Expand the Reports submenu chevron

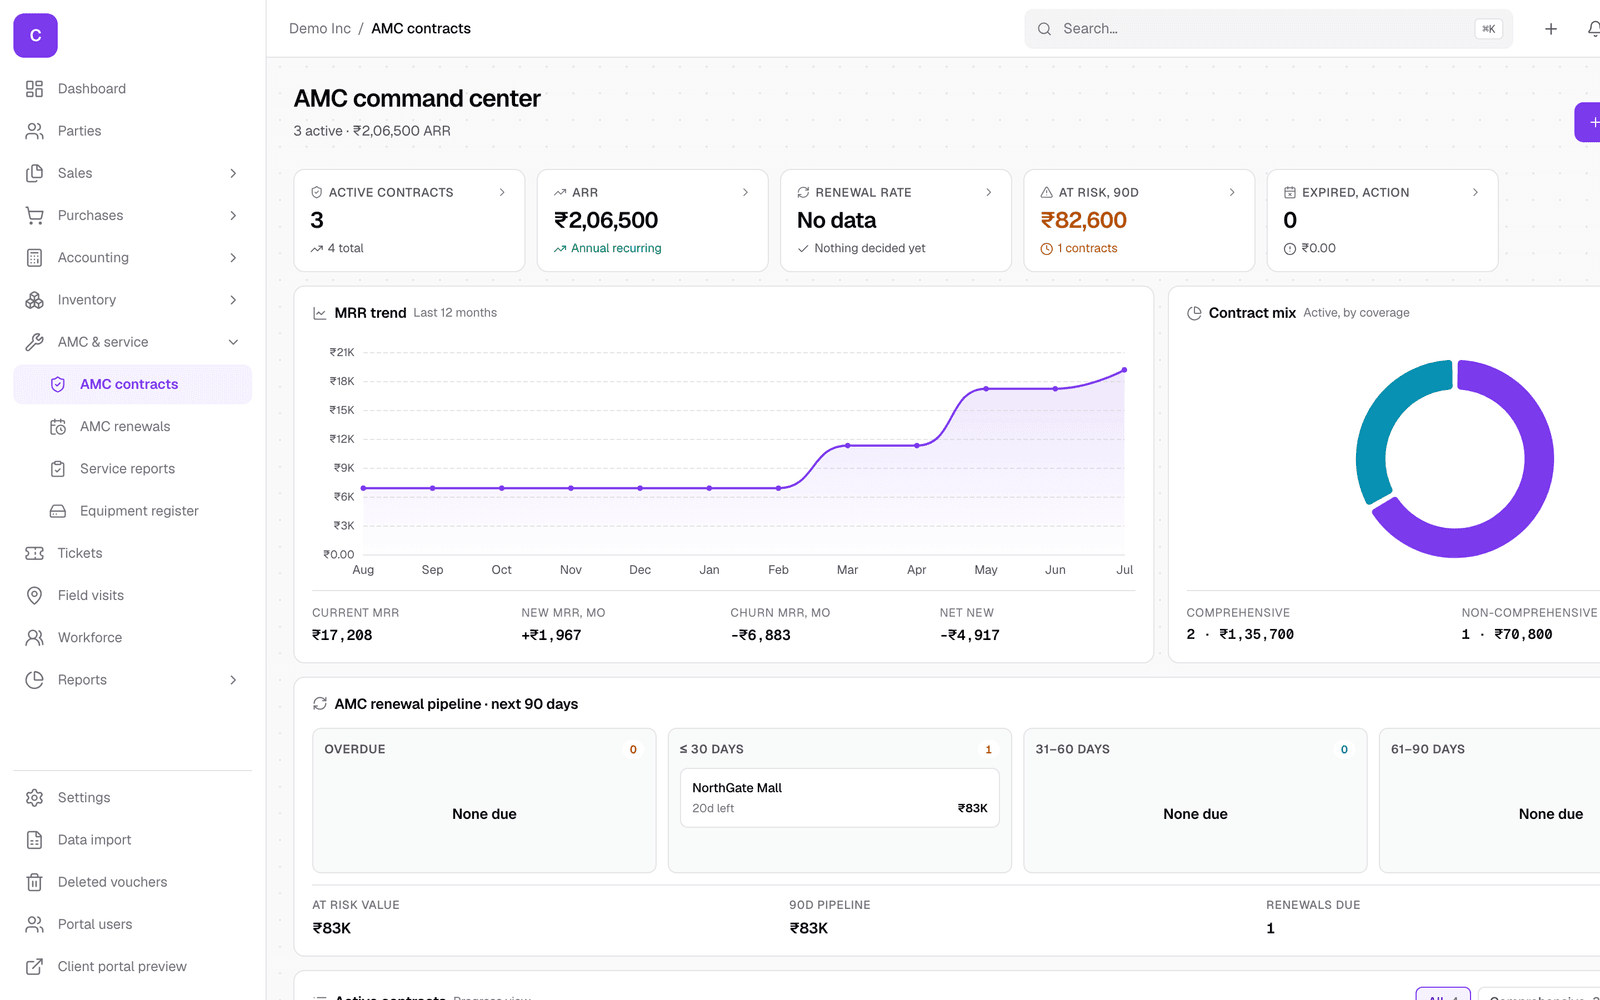click(x=233, y=680)
